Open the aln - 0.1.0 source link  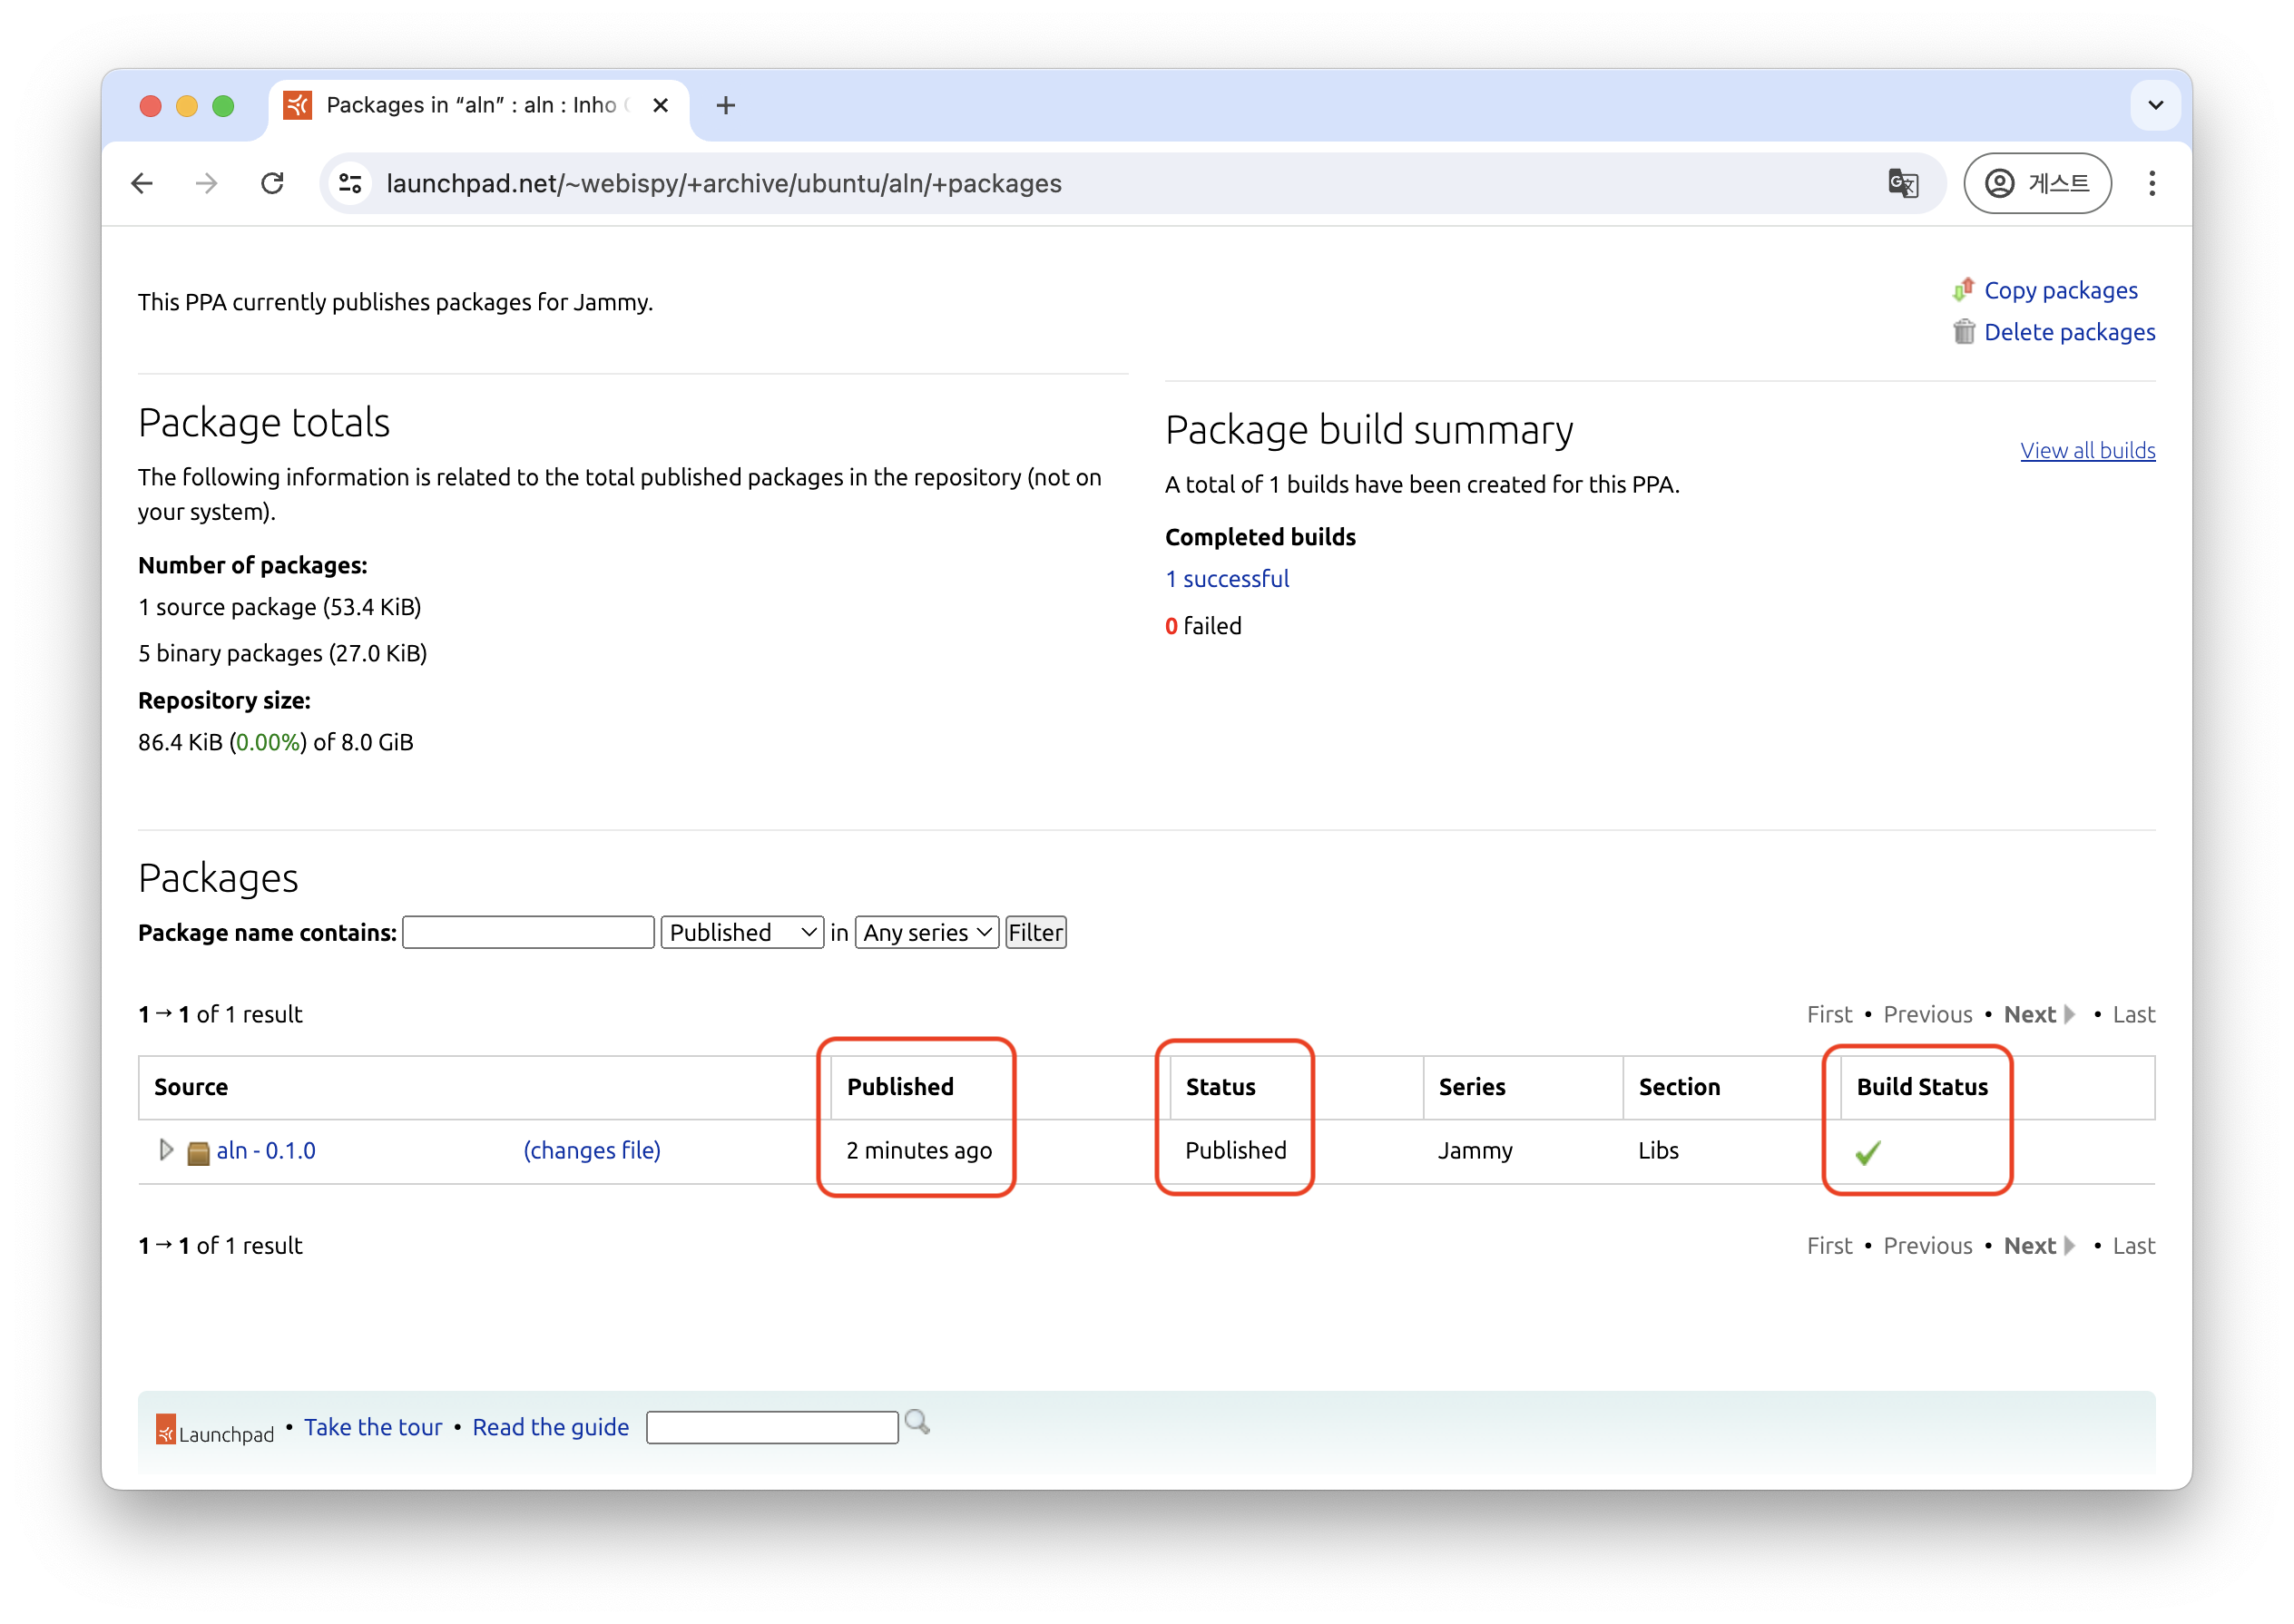pyautogui.click(x=266, y=1151)
